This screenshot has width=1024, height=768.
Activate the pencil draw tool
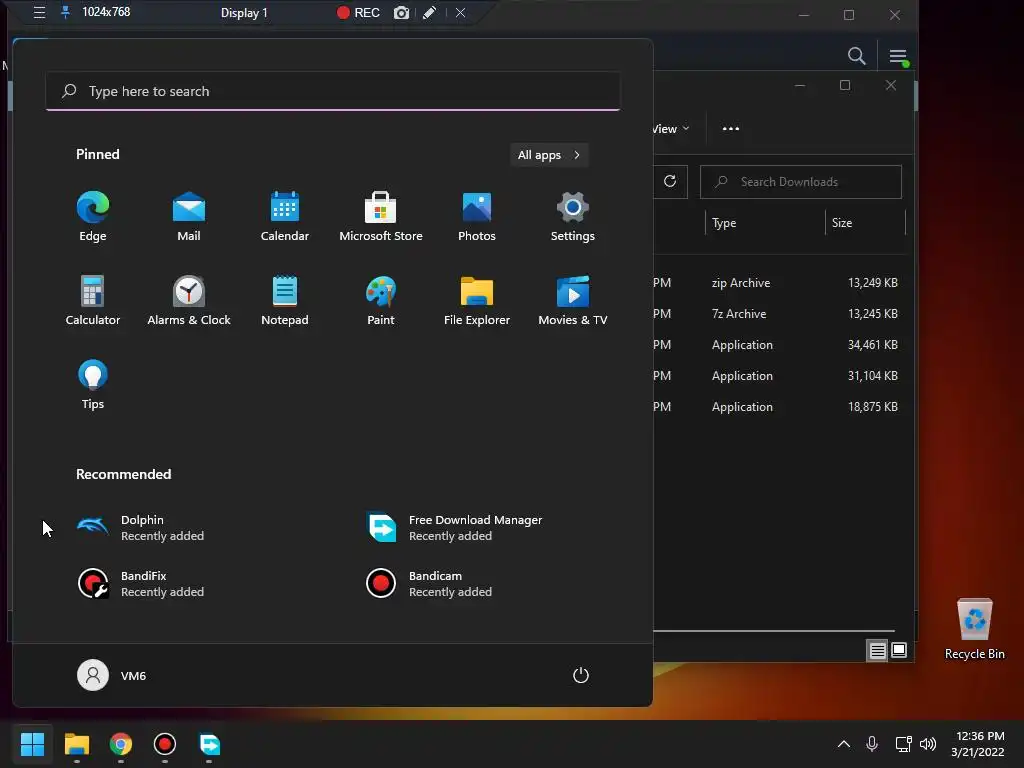point(429,13)
